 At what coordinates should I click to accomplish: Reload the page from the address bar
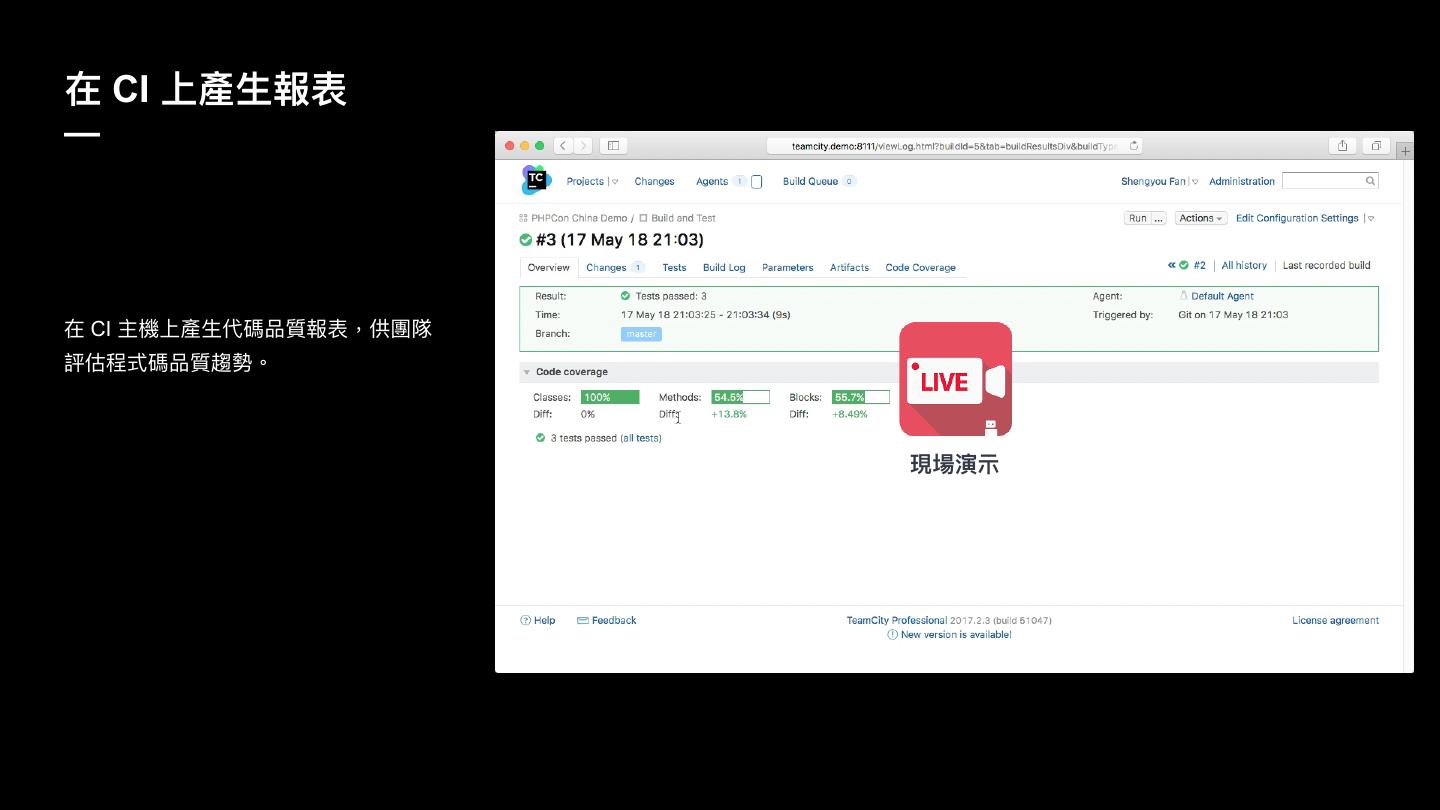[1134, 146]
